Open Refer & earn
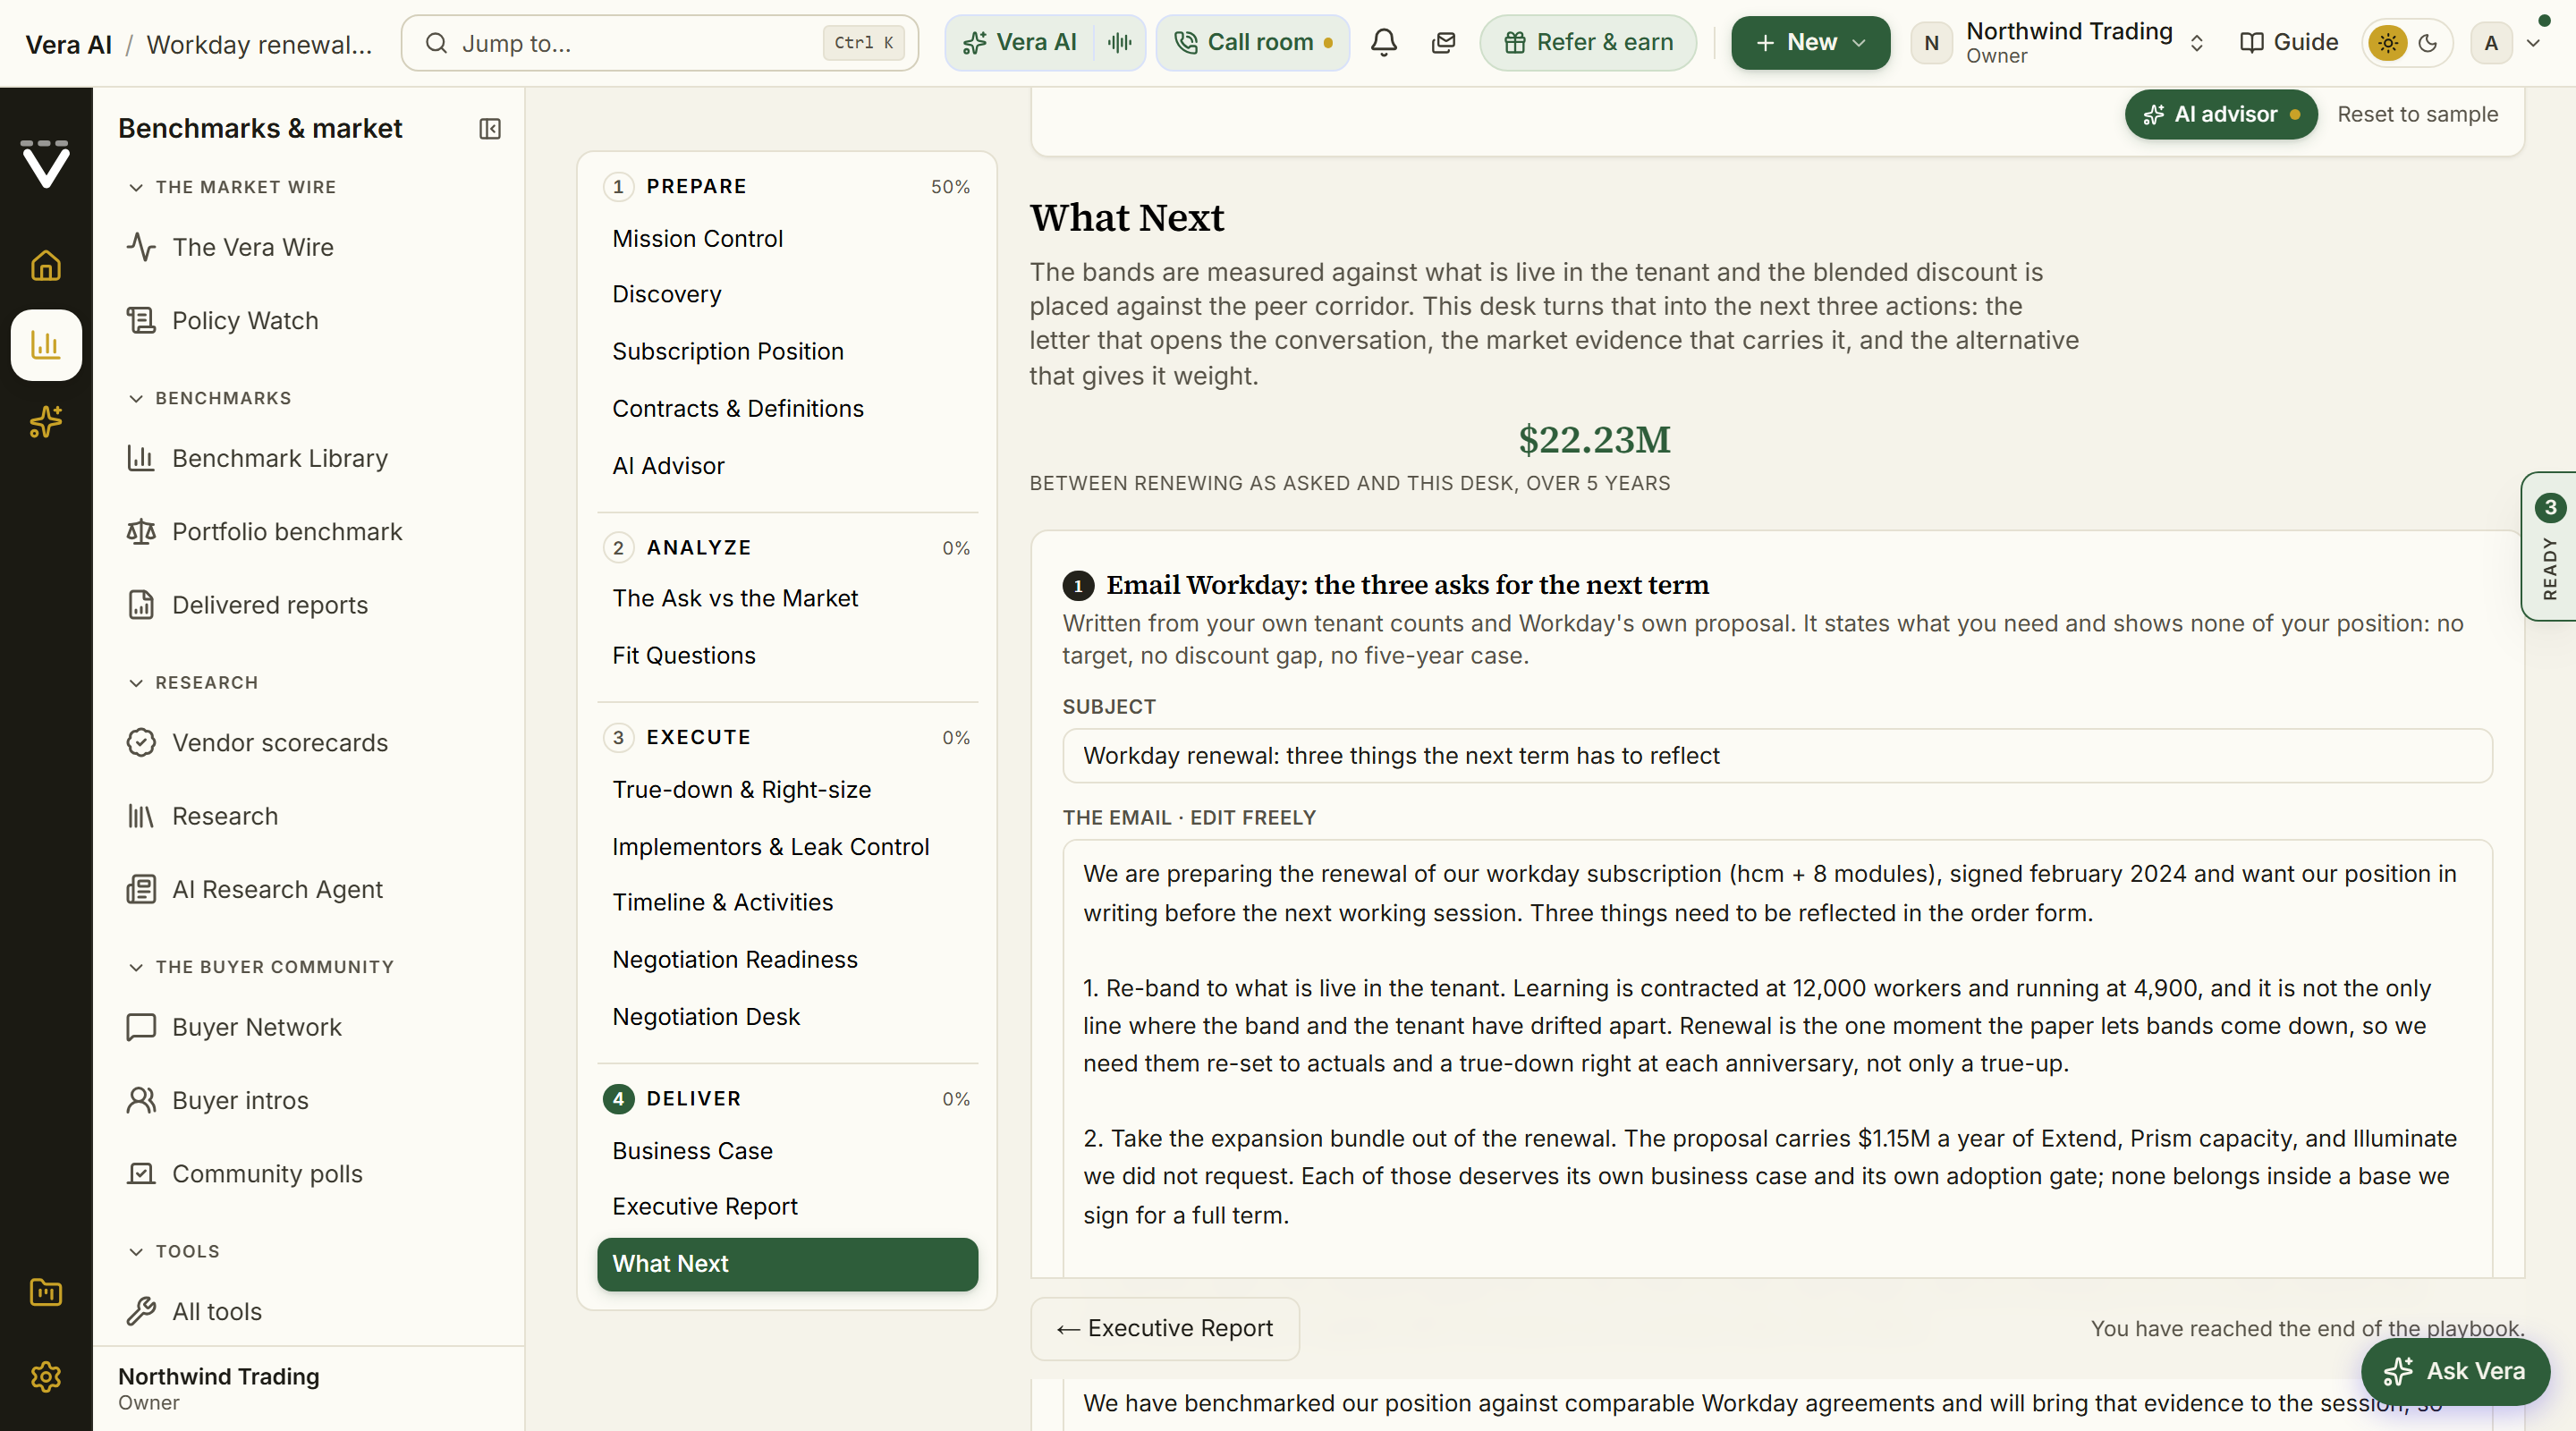Image resolution: width=2576 pixels, height=1431 pixels. pos(1588,42)
